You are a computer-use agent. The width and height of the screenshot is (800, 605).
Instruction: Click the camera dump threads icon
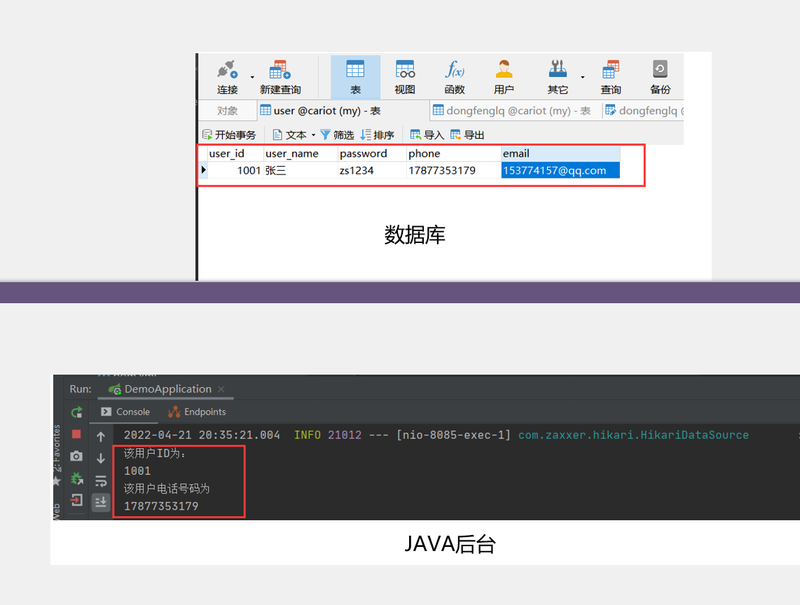(x=77, y=456)
